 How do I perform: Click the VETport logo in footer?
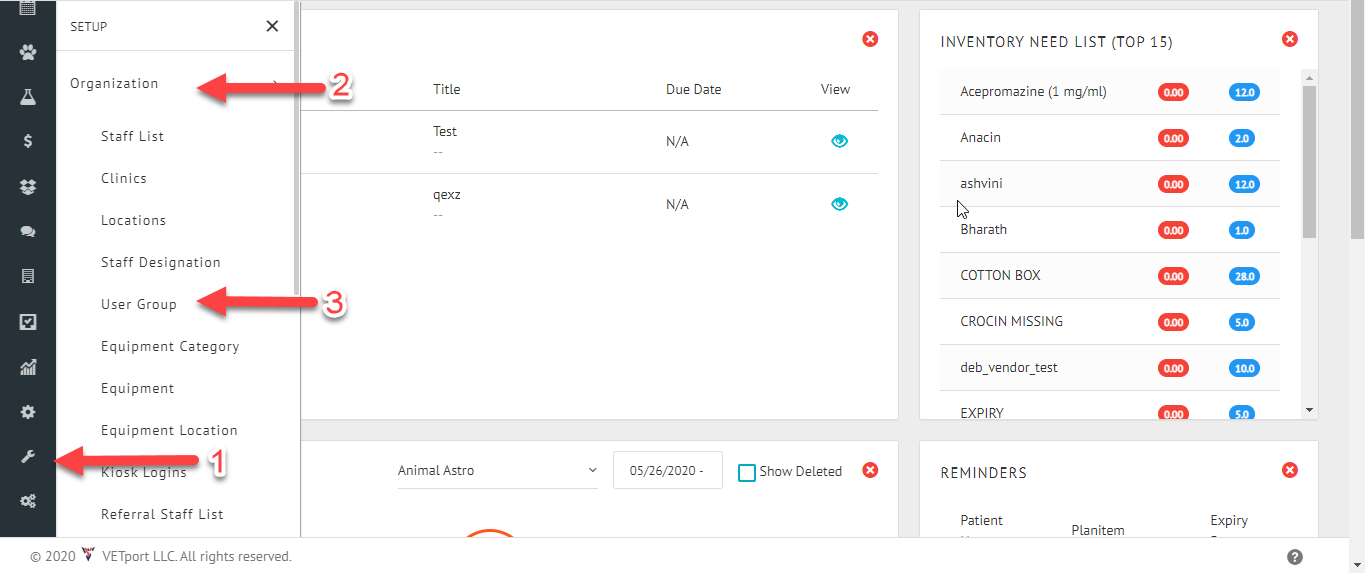[89, 555]
